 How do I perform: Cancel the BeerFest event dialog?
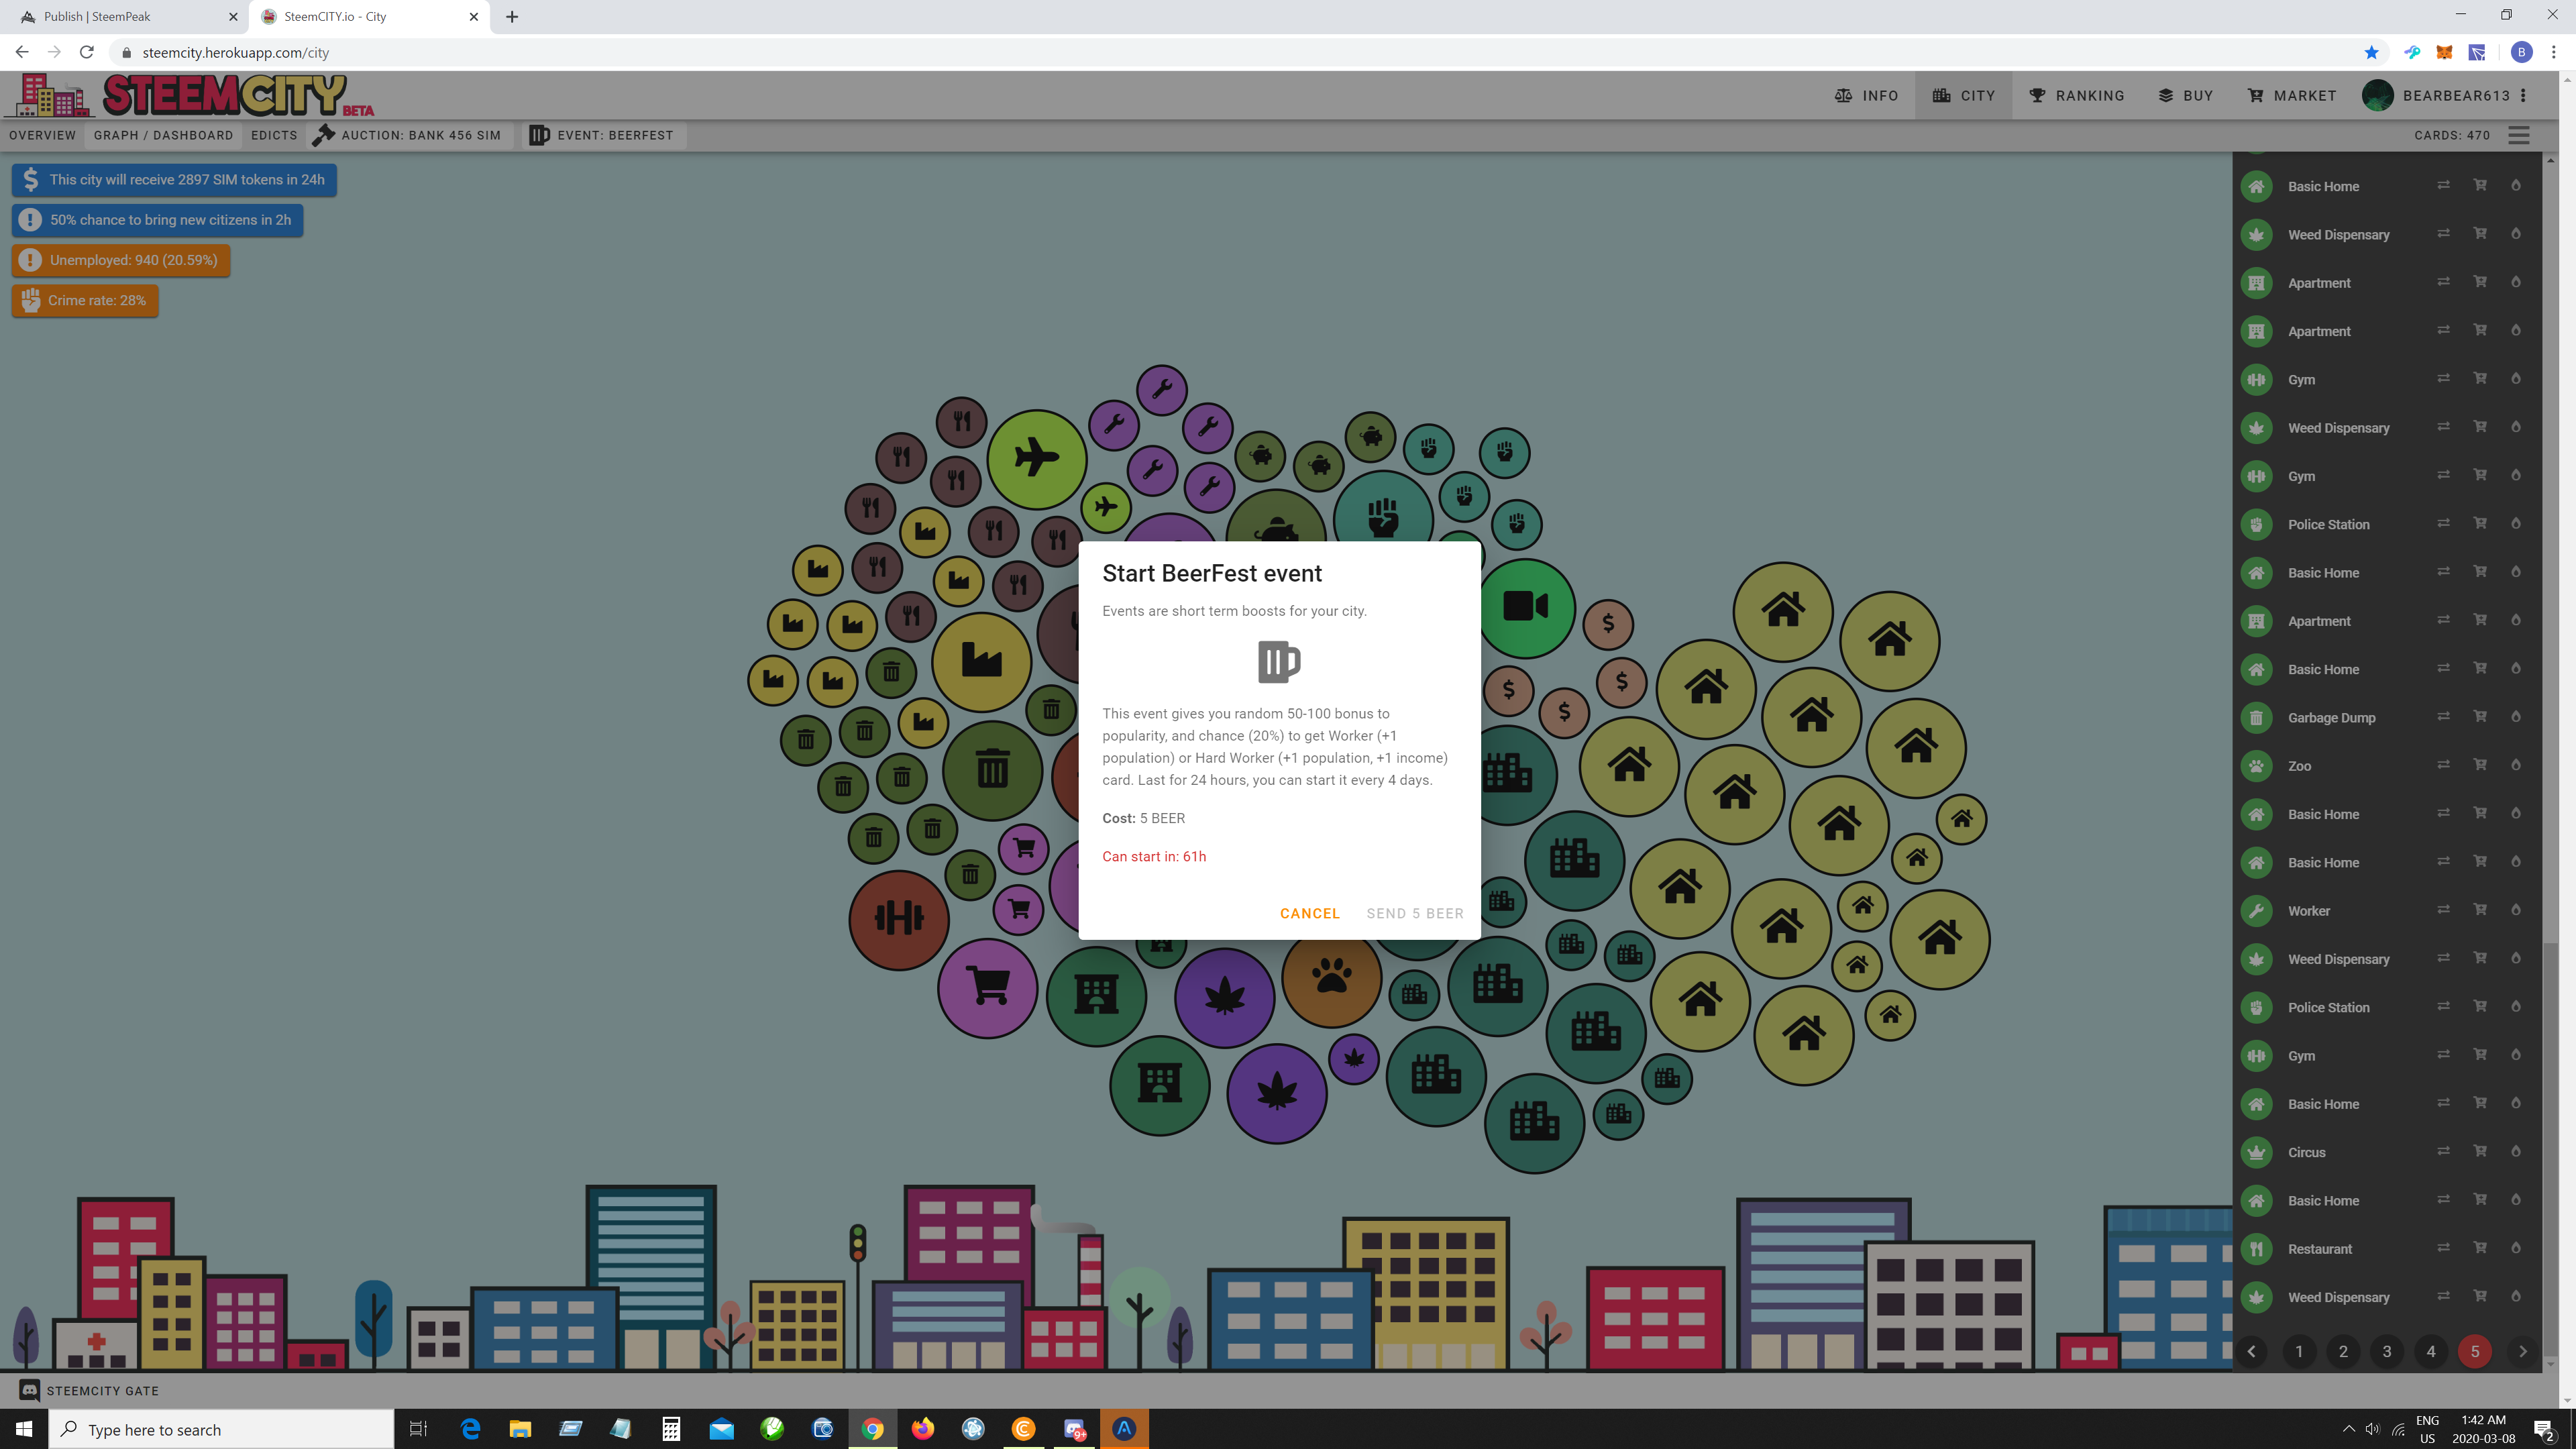(1309, 913)
